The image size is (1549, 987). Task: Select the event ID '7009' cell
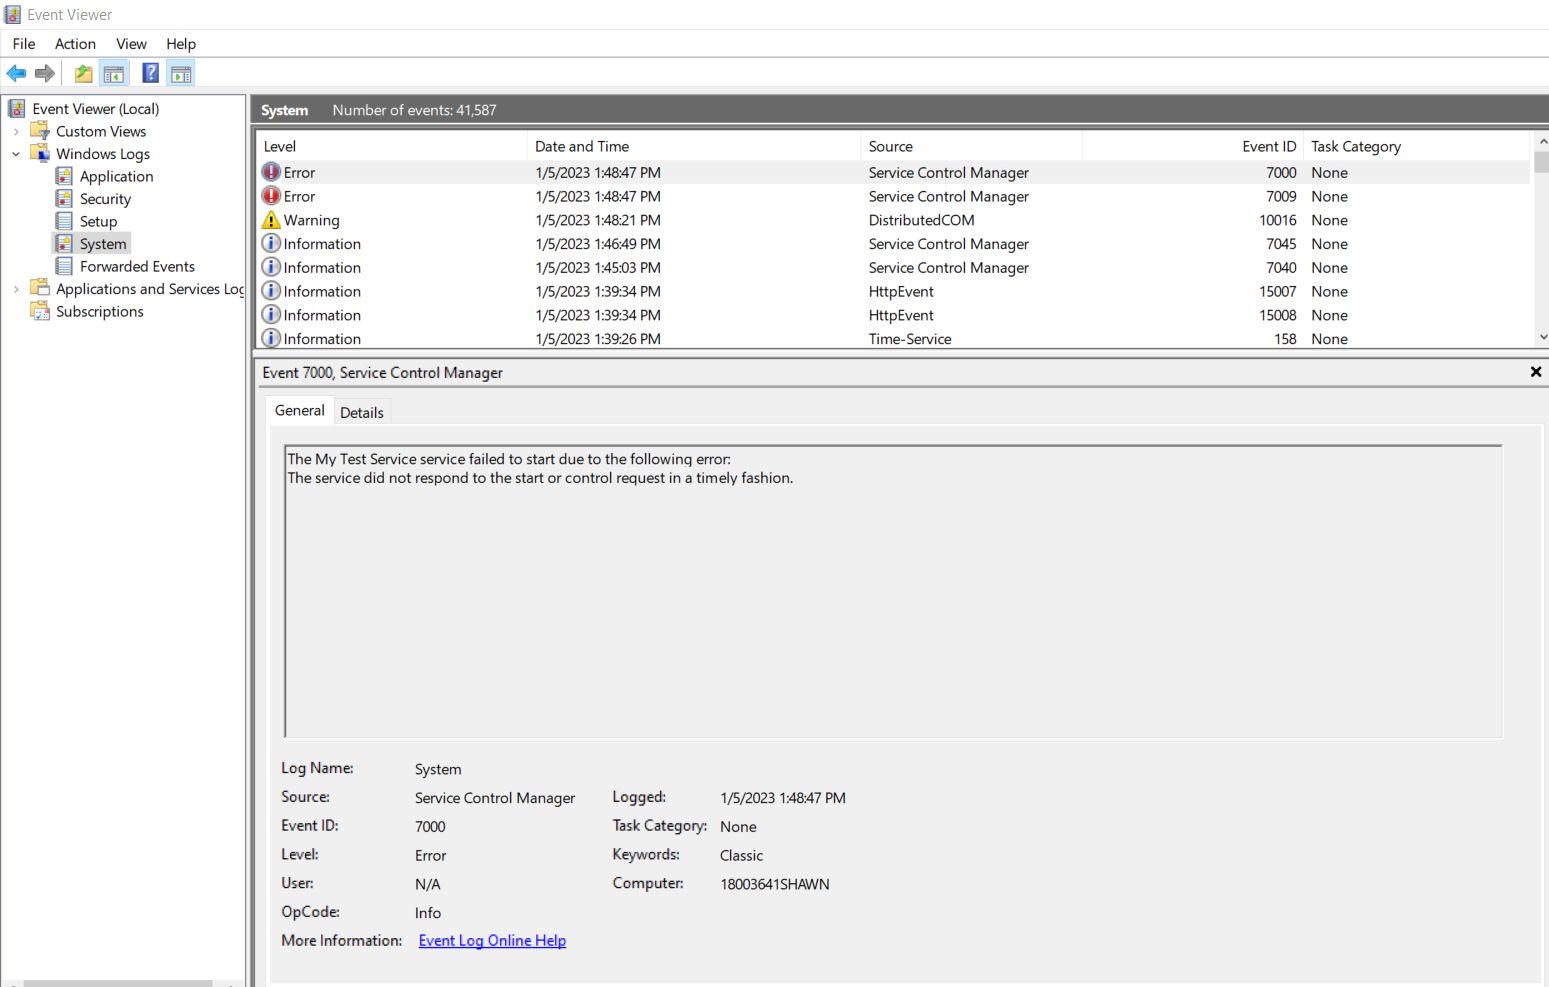click(1281, 196)
